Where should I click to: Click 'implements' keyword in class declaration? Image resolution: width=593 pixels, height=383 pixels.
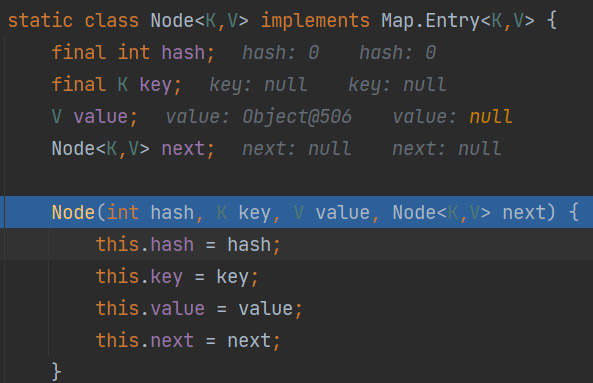(x=315, y=20)
